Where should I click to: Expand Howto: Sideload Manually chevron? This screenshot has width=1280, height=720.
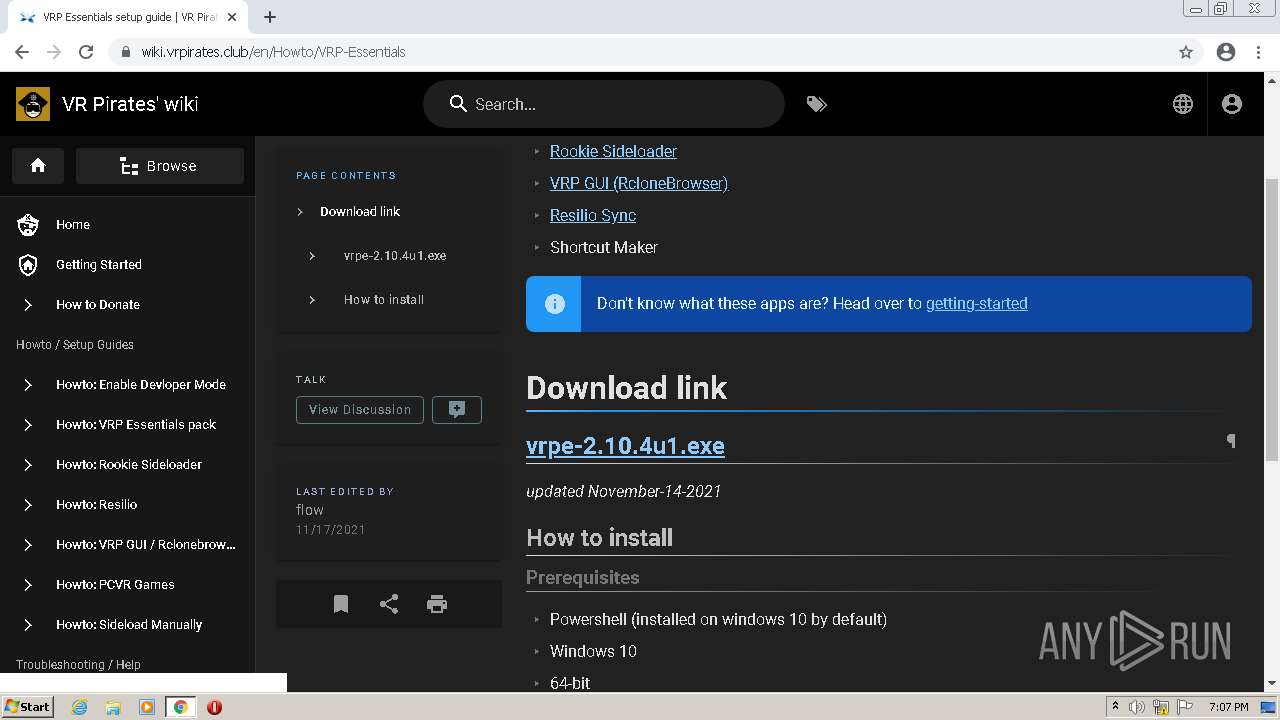pyautogui.click(x=28, y=625)
